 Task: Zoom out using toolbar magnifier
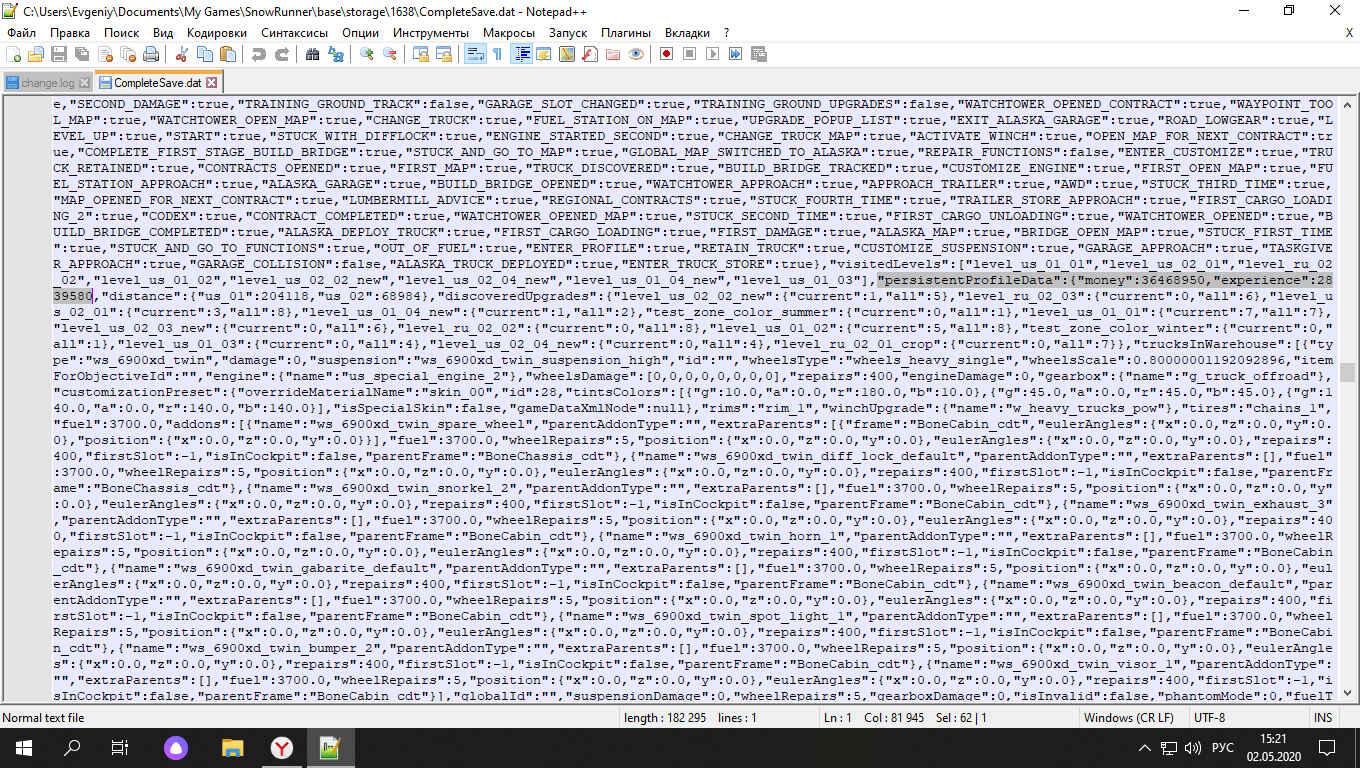[x=390, y=54]
